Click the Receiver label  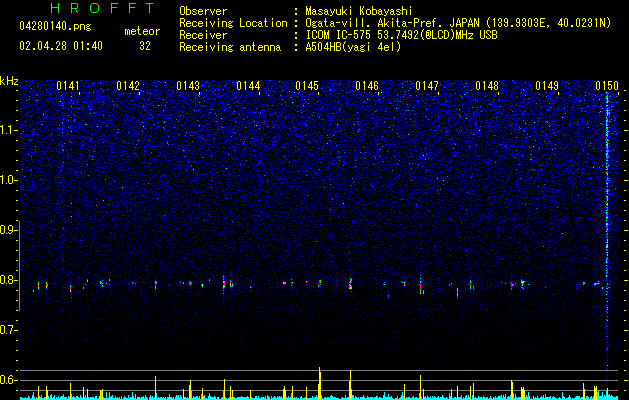[203, 35]
